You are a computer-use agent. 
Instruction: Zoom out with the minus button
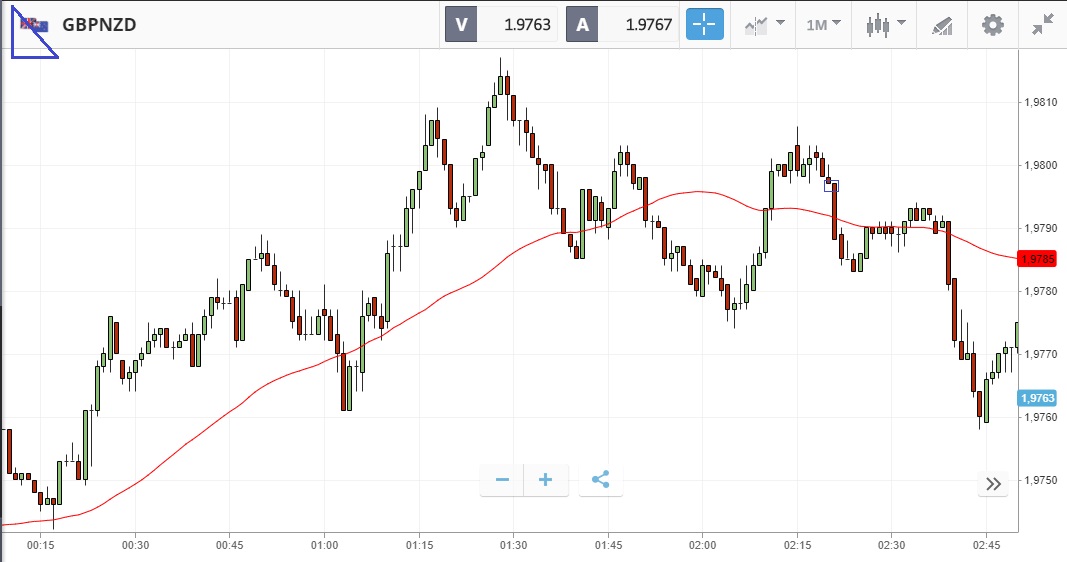tap(502, 480)
